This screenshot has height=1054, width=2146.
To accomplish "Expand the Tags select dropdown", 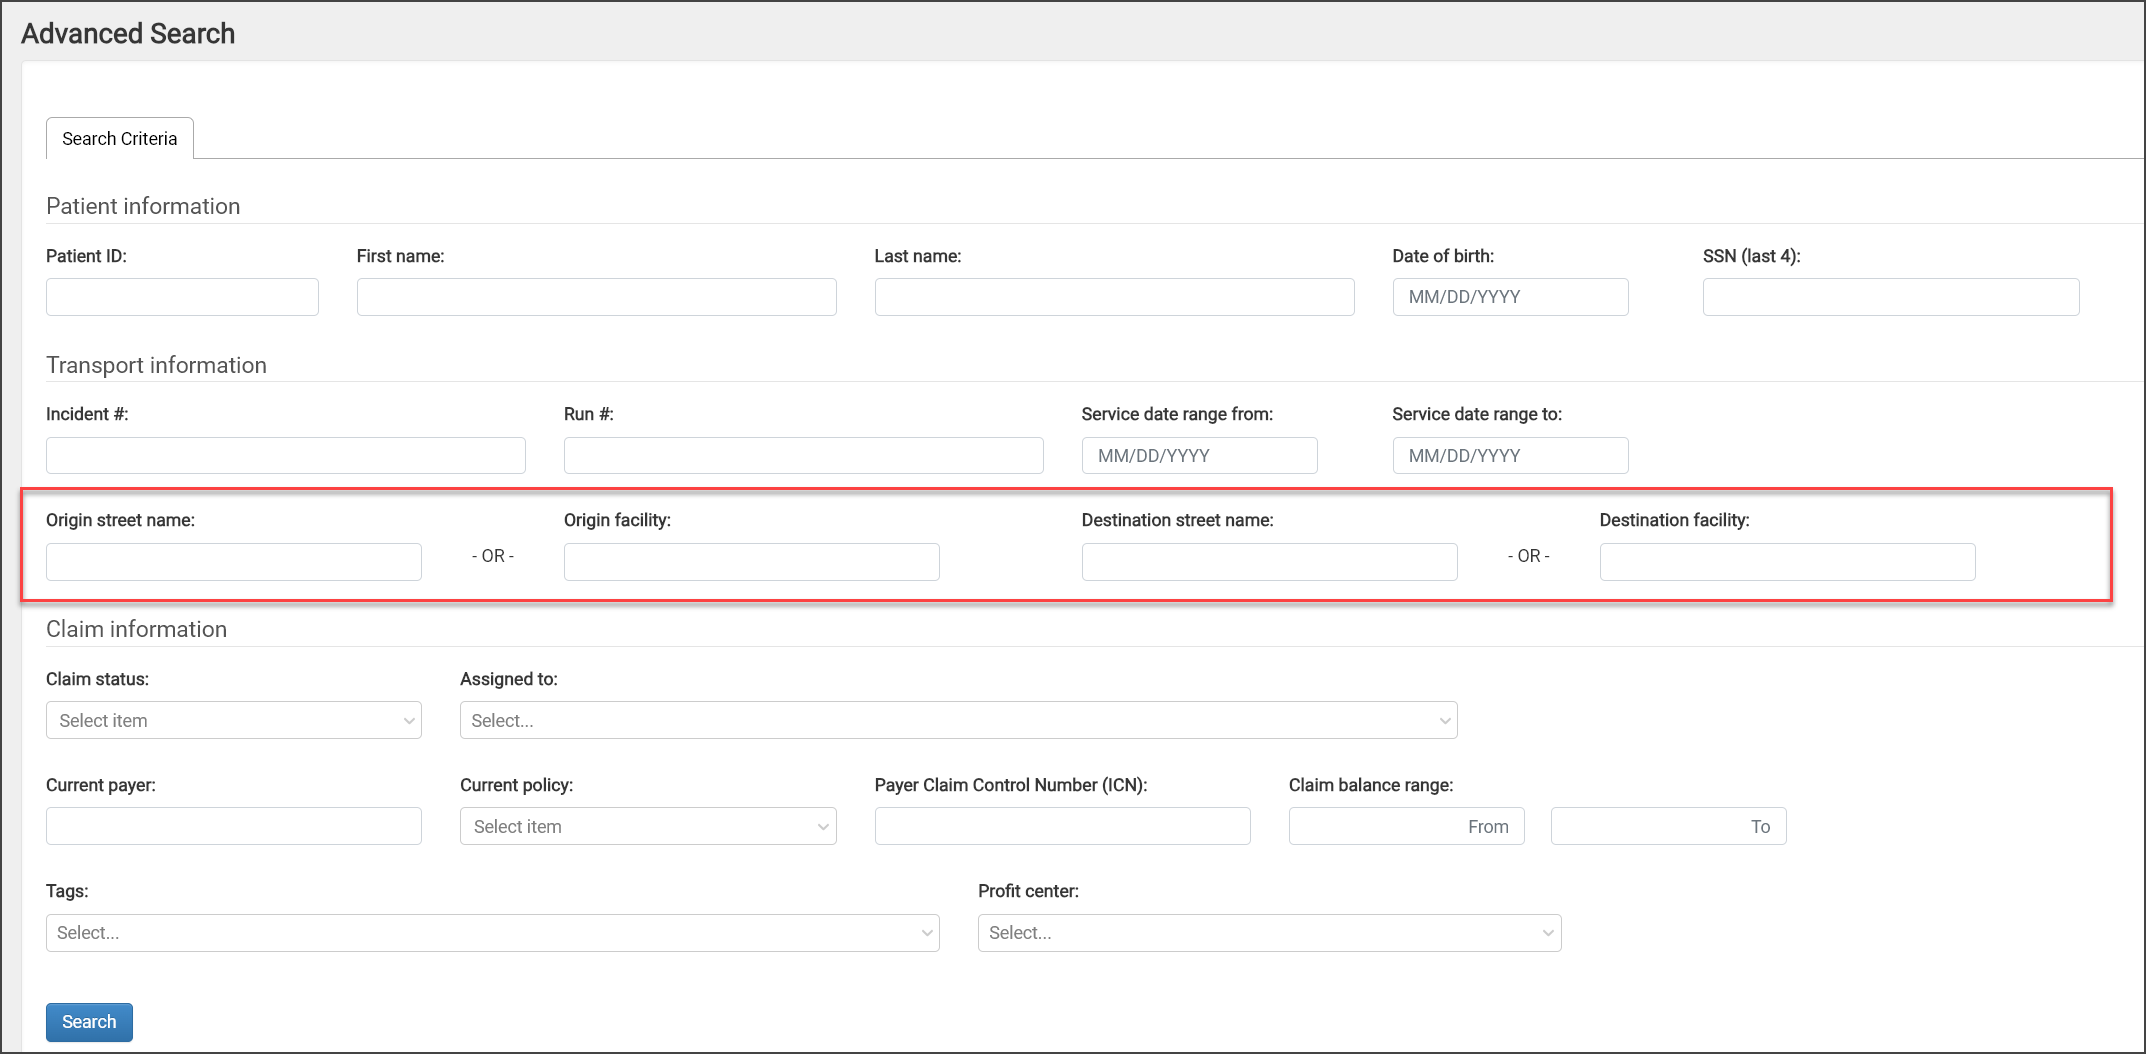I will [492, 933].
